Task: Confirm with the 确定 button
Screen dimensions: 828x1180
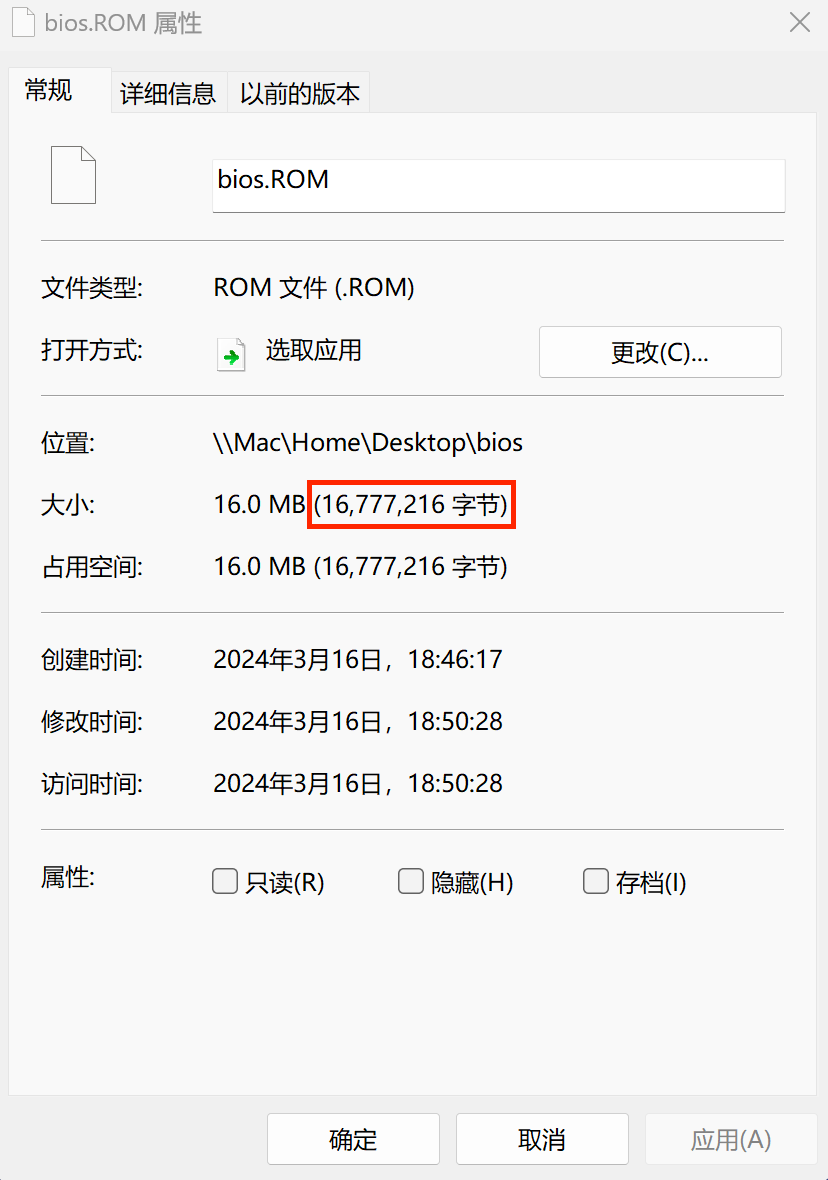Action: coord(353,1139)
